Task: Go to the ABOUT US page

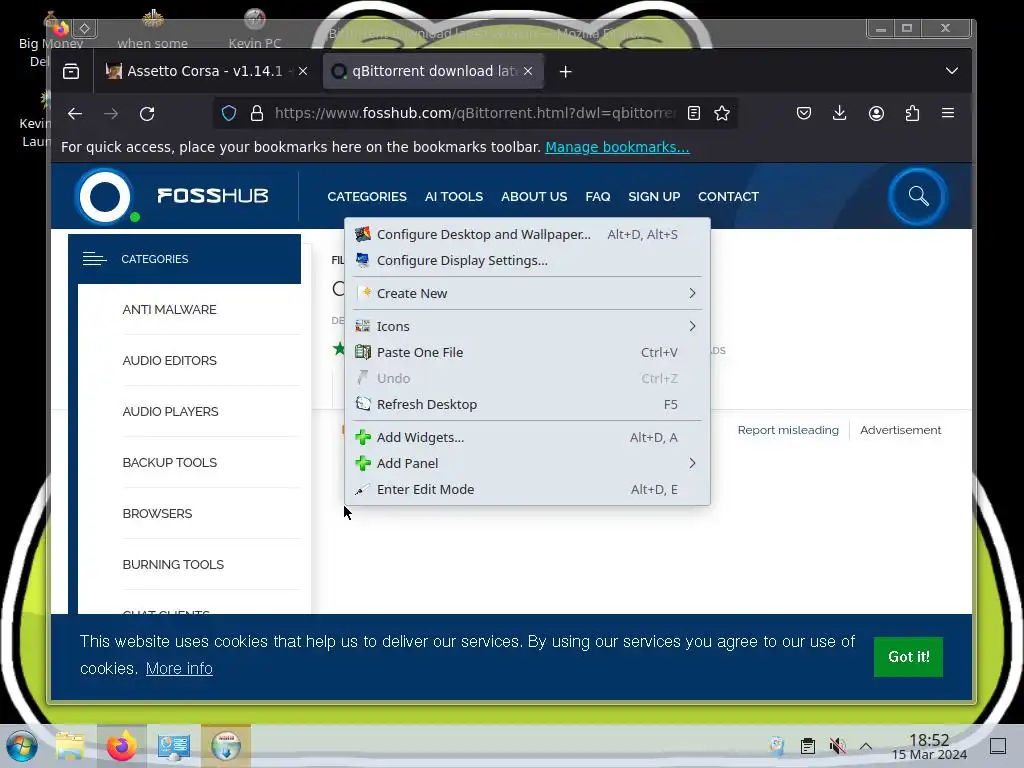Action: (x=534, y=197)
